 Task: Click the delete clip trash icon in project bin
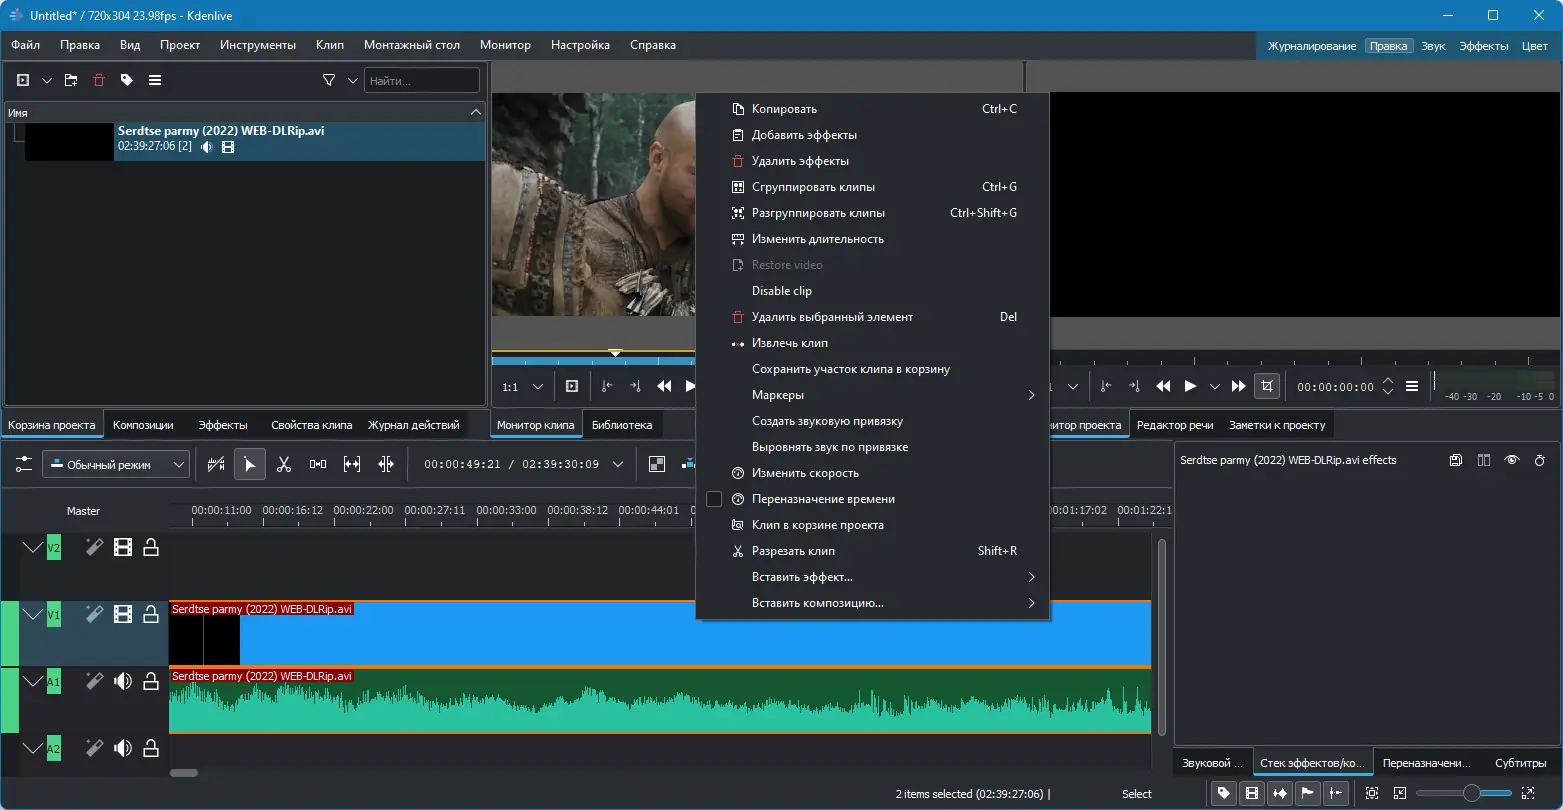click(x=99, y=80)
